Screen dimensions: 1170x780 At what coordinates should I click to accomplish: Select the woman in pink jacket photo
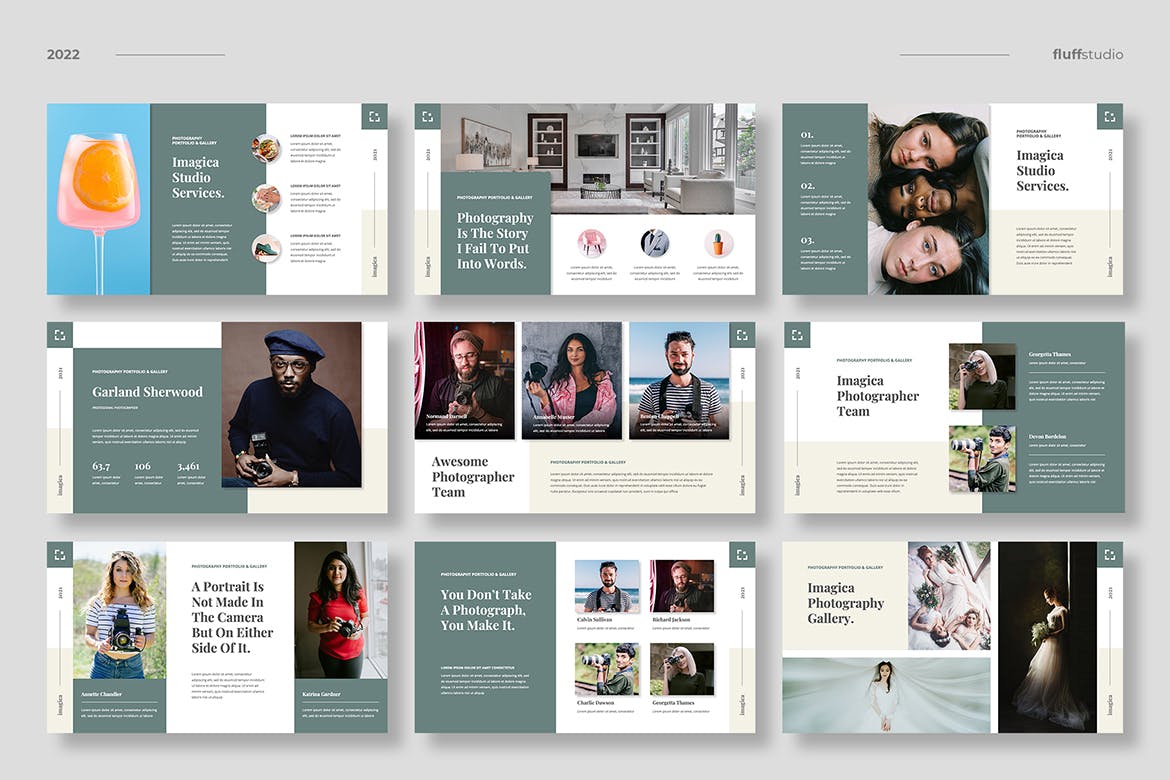[571, 380]
